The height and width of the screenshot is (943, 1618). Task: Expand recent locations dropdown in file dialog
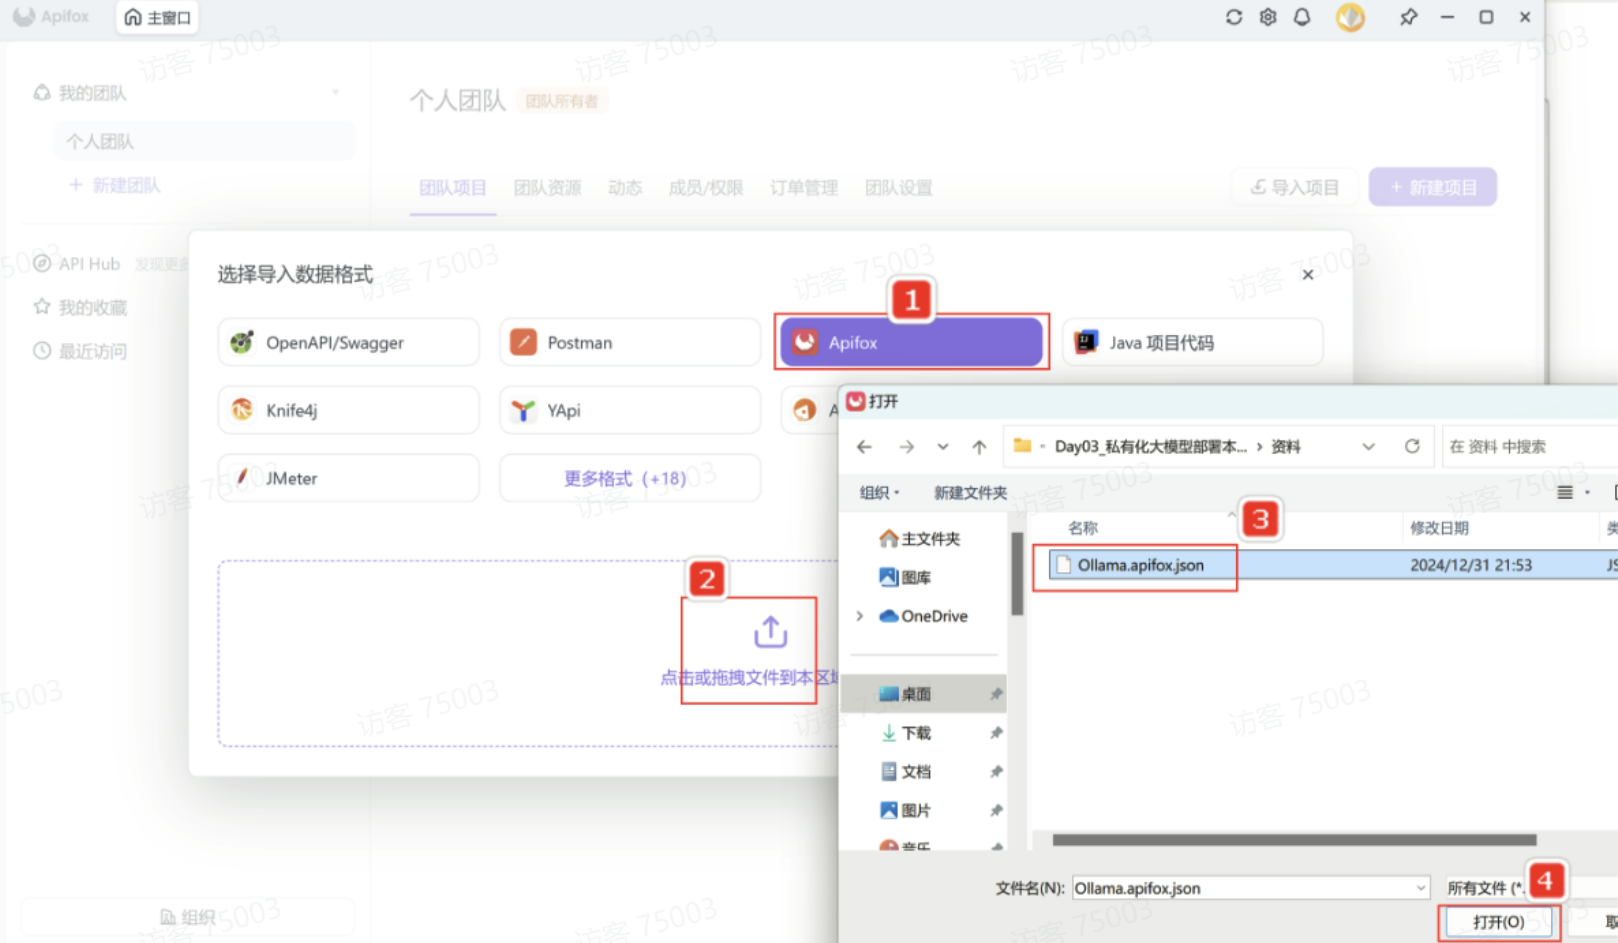[943, 447]
